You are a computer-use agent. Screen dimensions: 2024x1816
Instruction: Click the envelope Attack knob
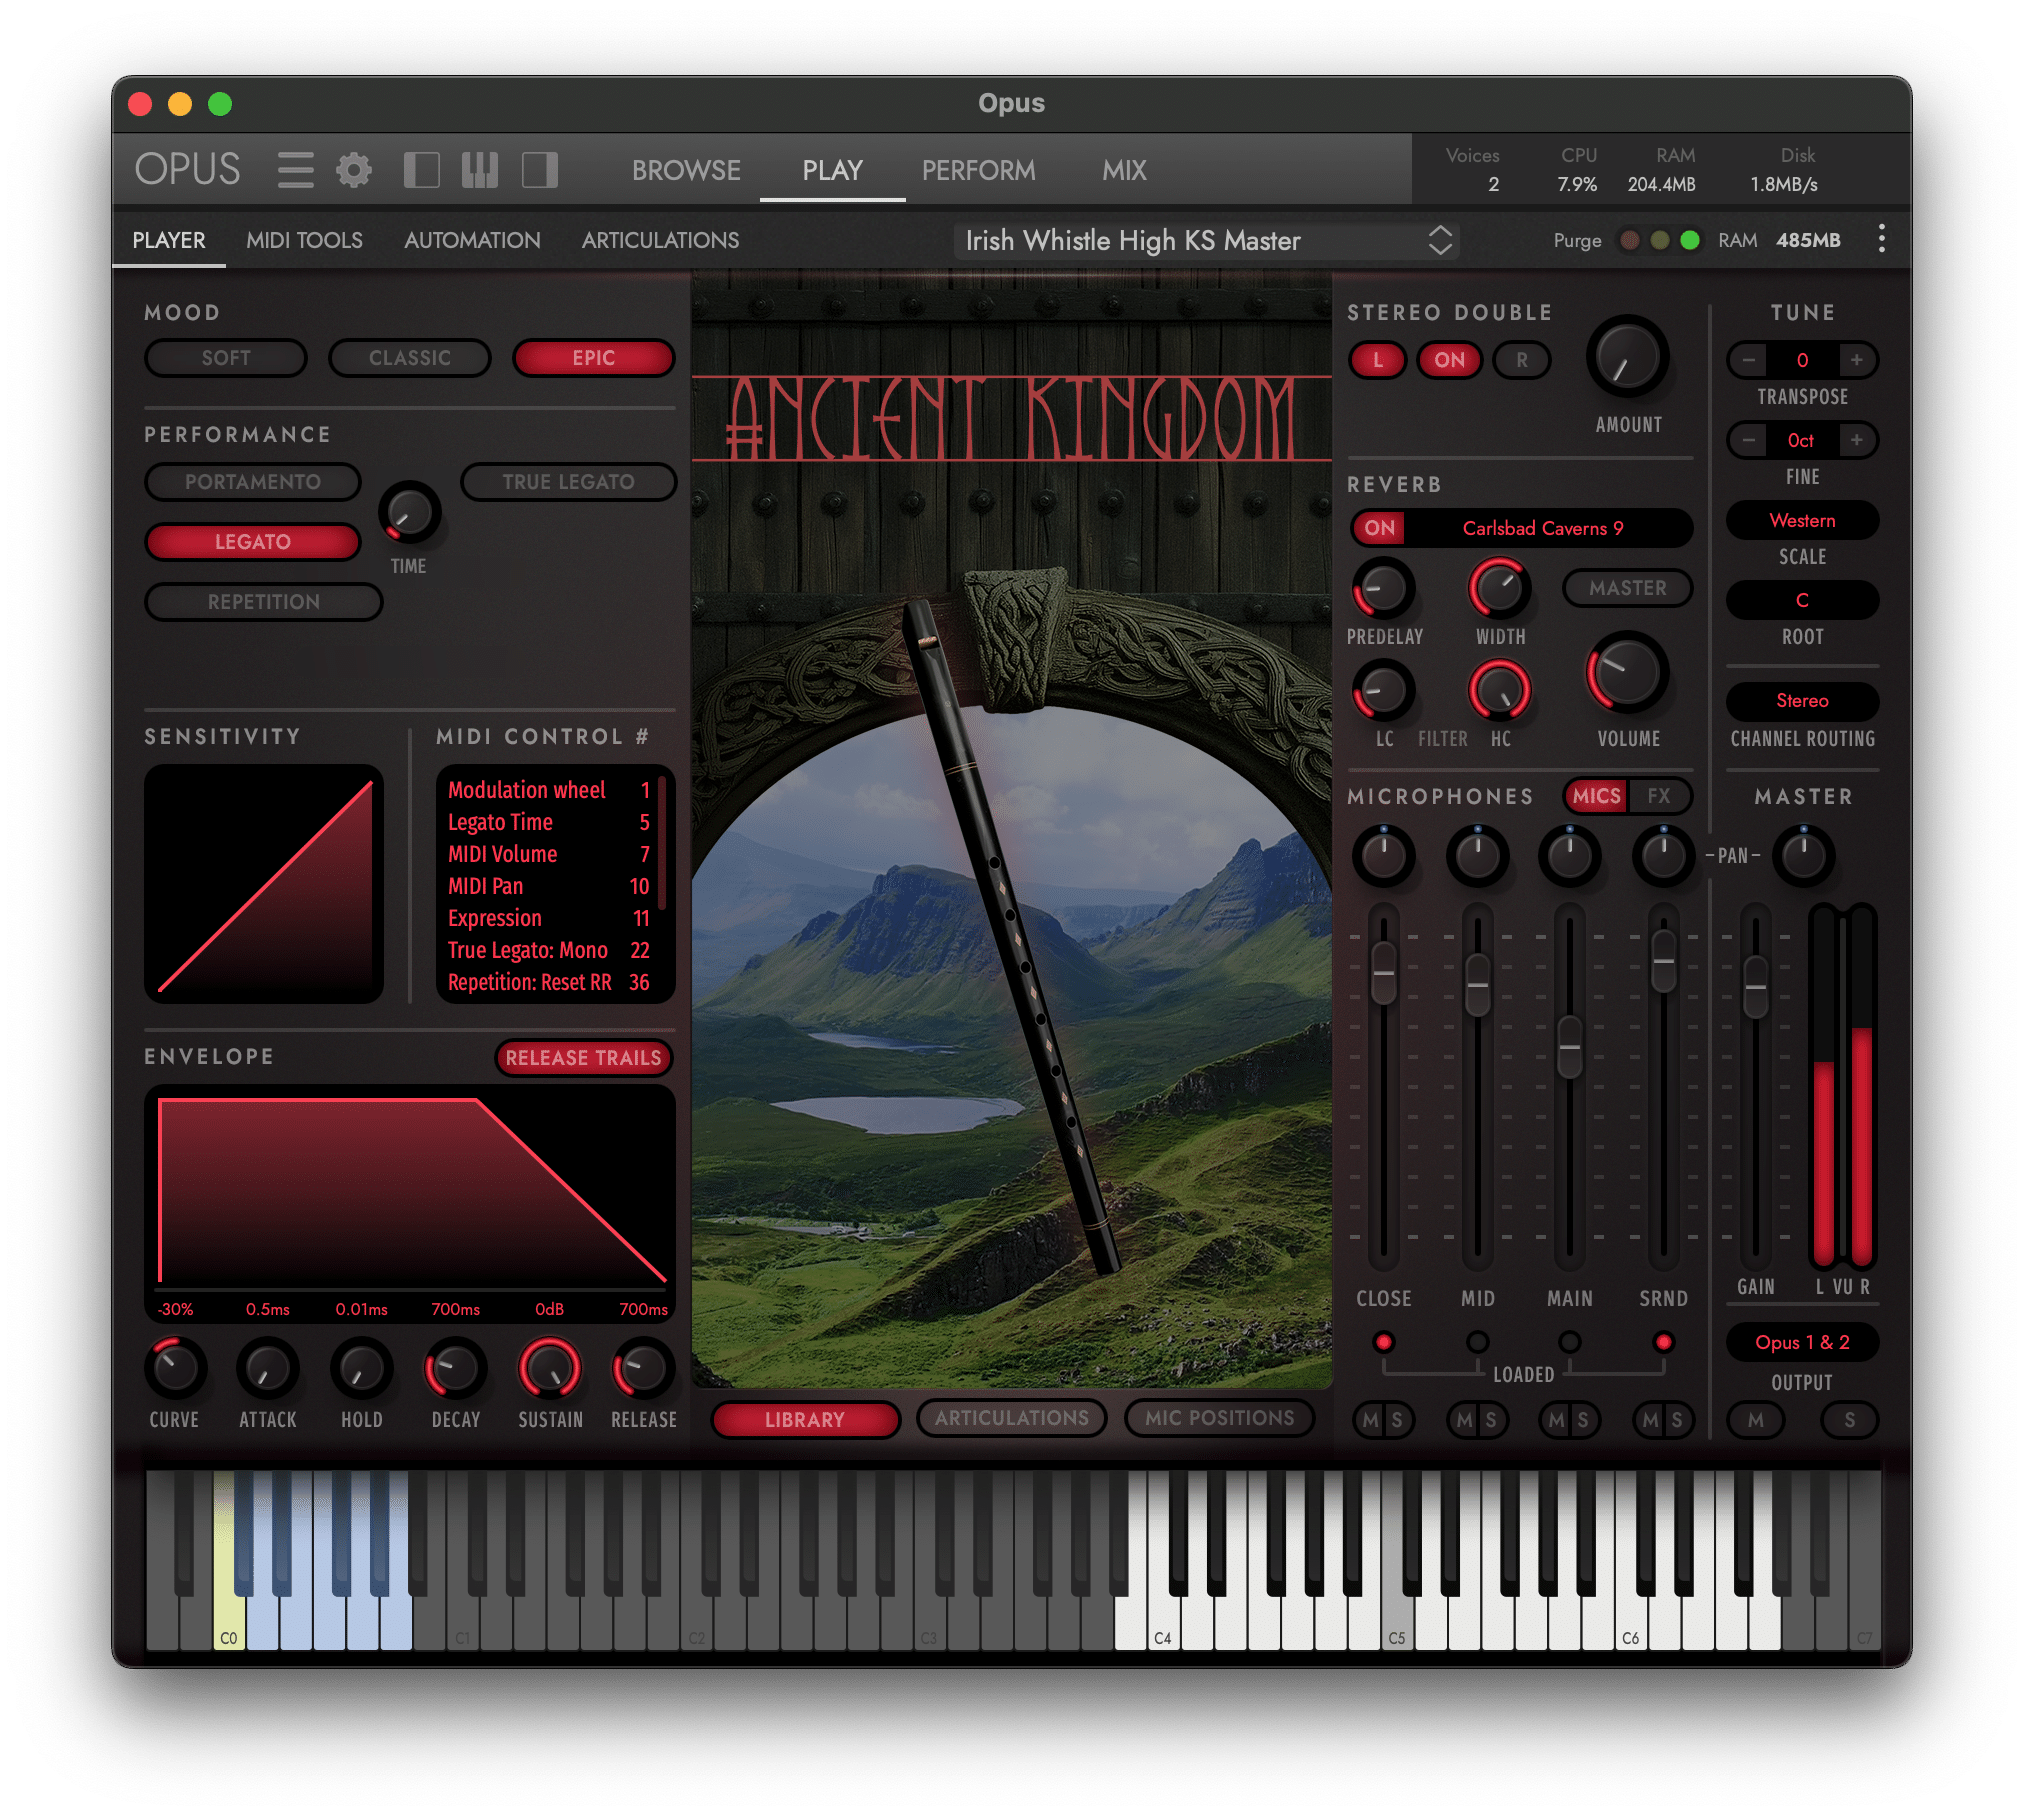268,1368
